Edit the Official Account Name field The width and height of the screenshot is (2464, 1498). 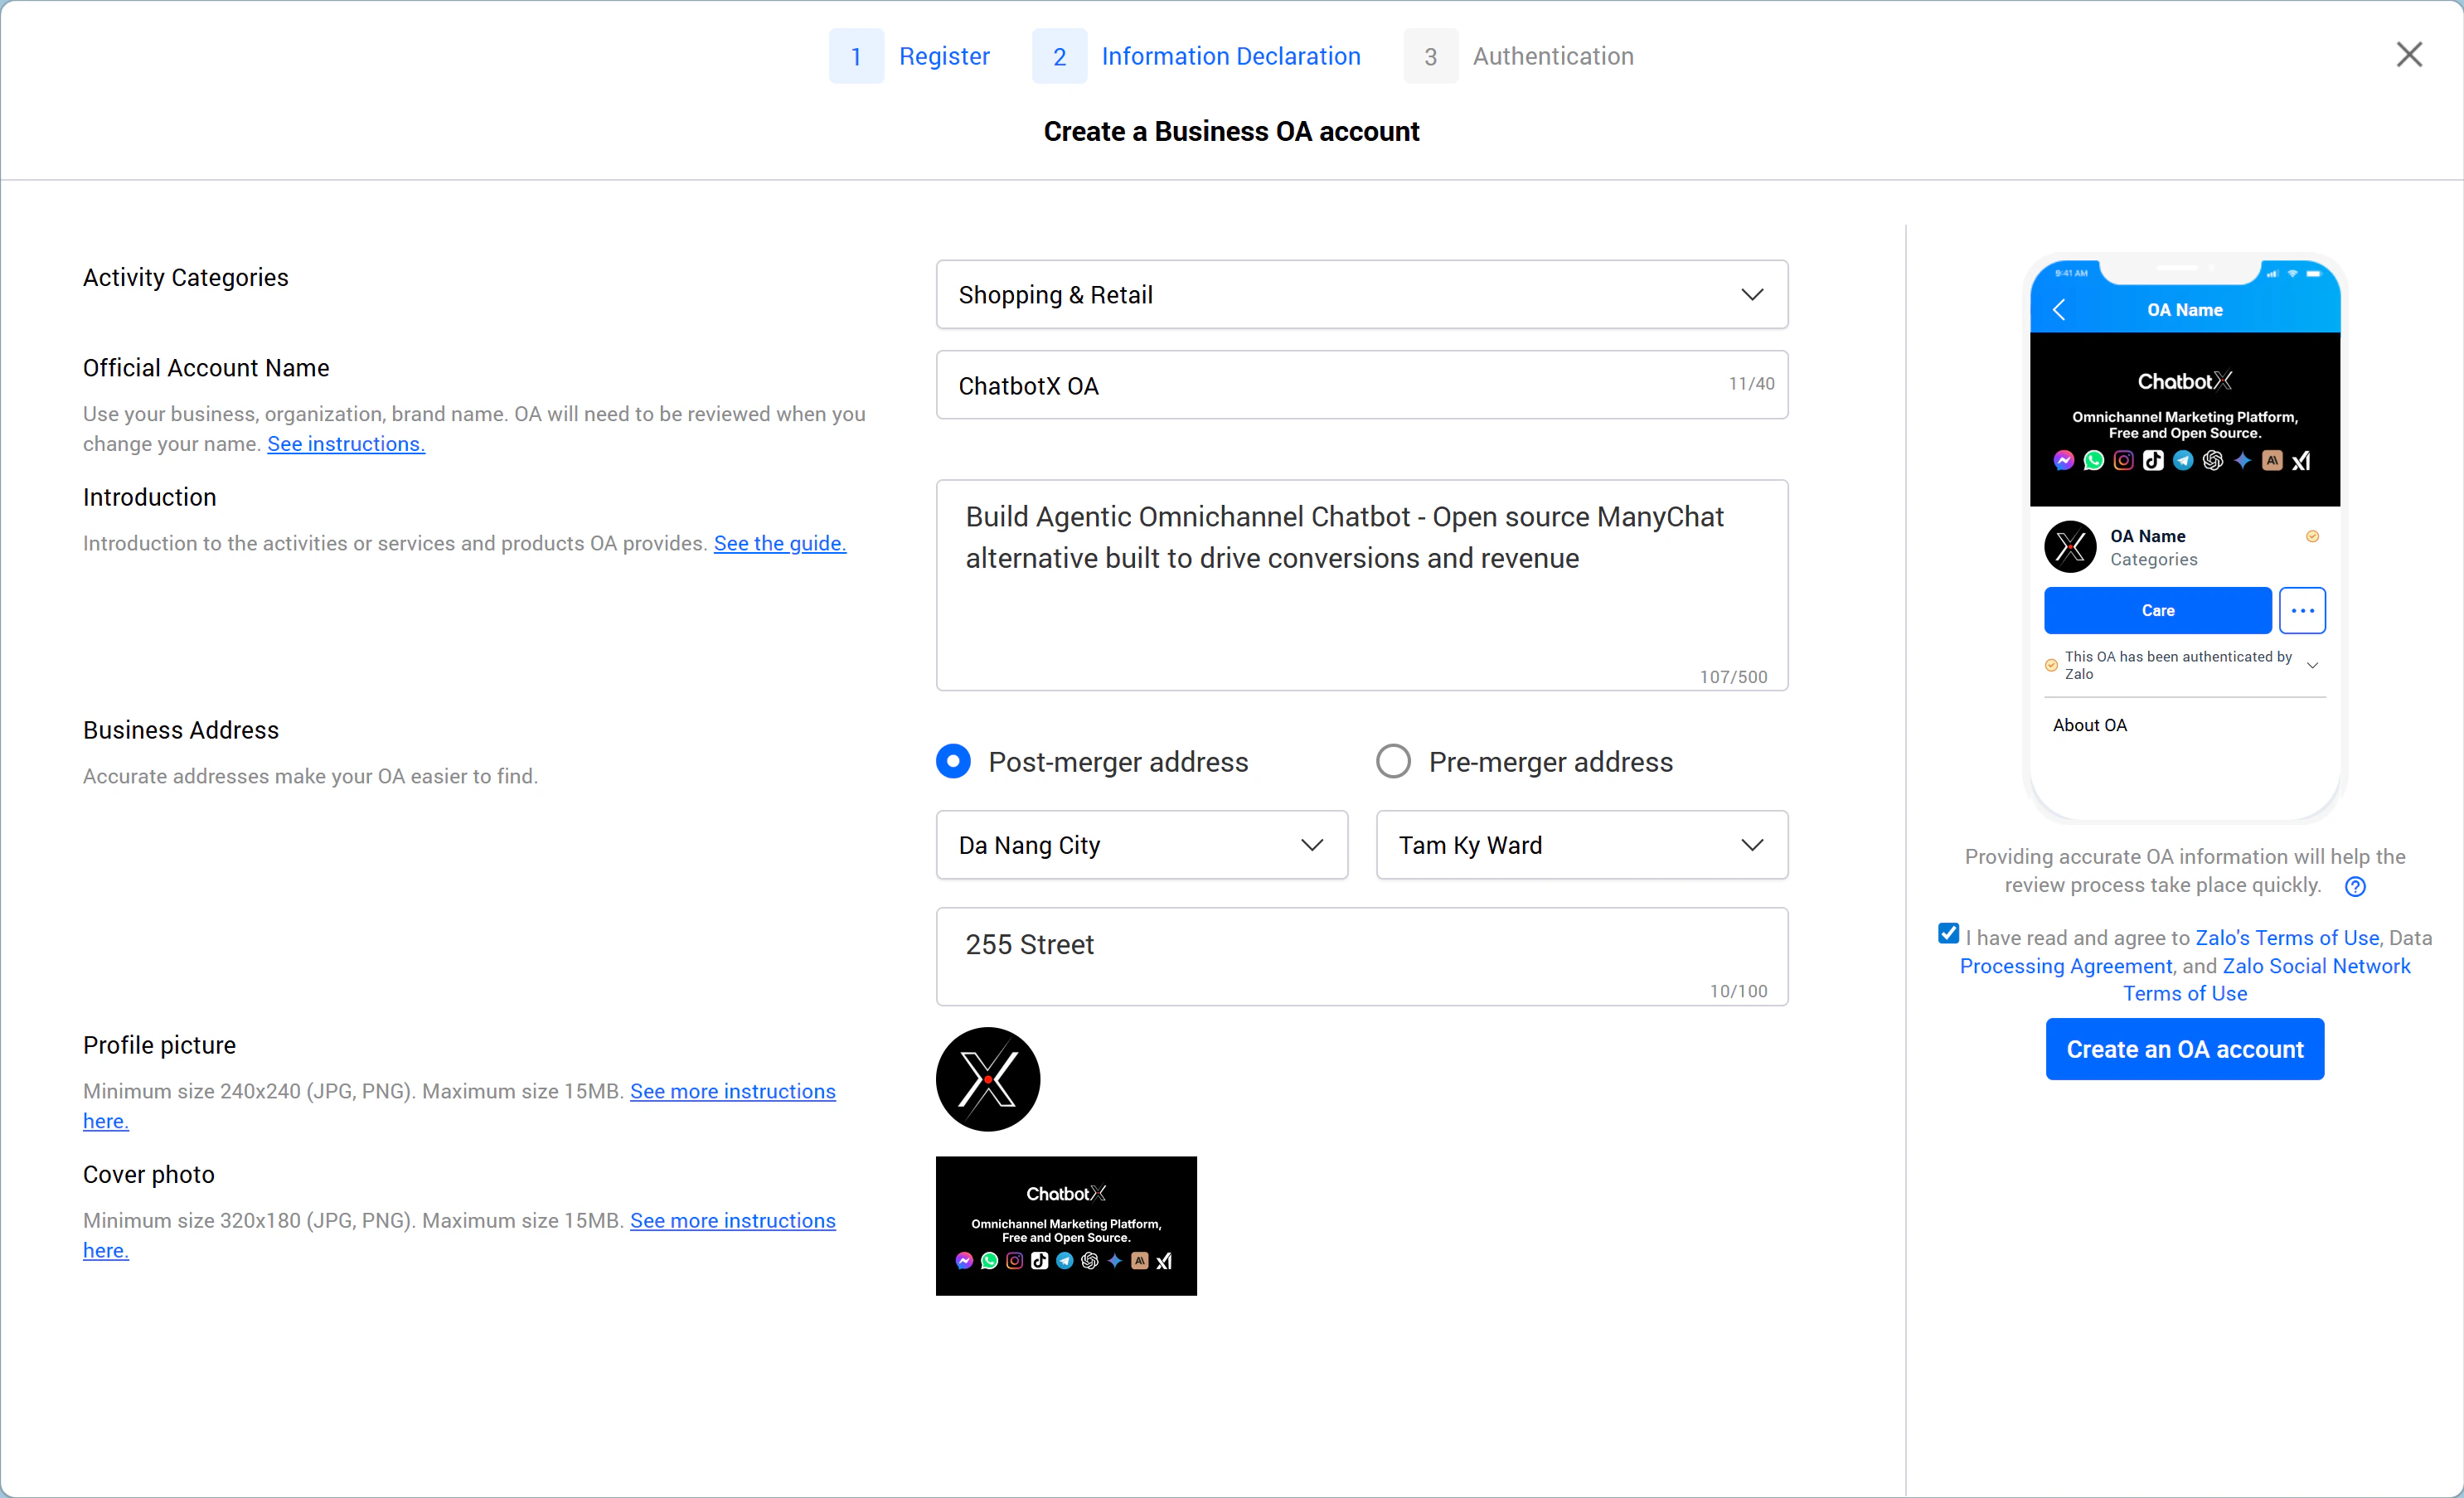click(1361, 385)
